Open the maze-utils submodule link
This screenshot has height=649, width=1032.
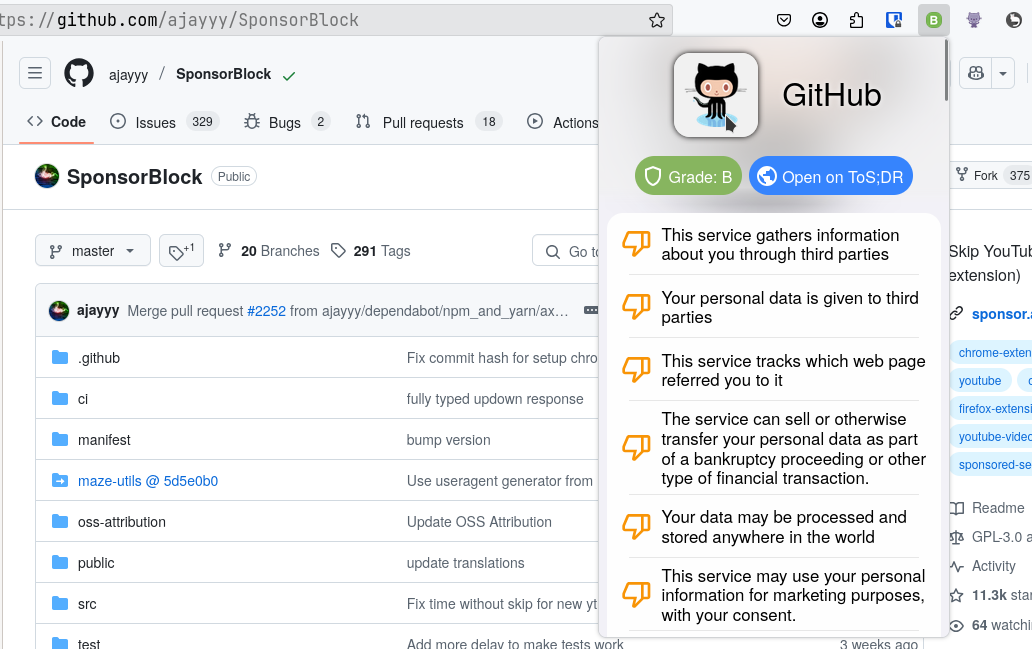148,481
